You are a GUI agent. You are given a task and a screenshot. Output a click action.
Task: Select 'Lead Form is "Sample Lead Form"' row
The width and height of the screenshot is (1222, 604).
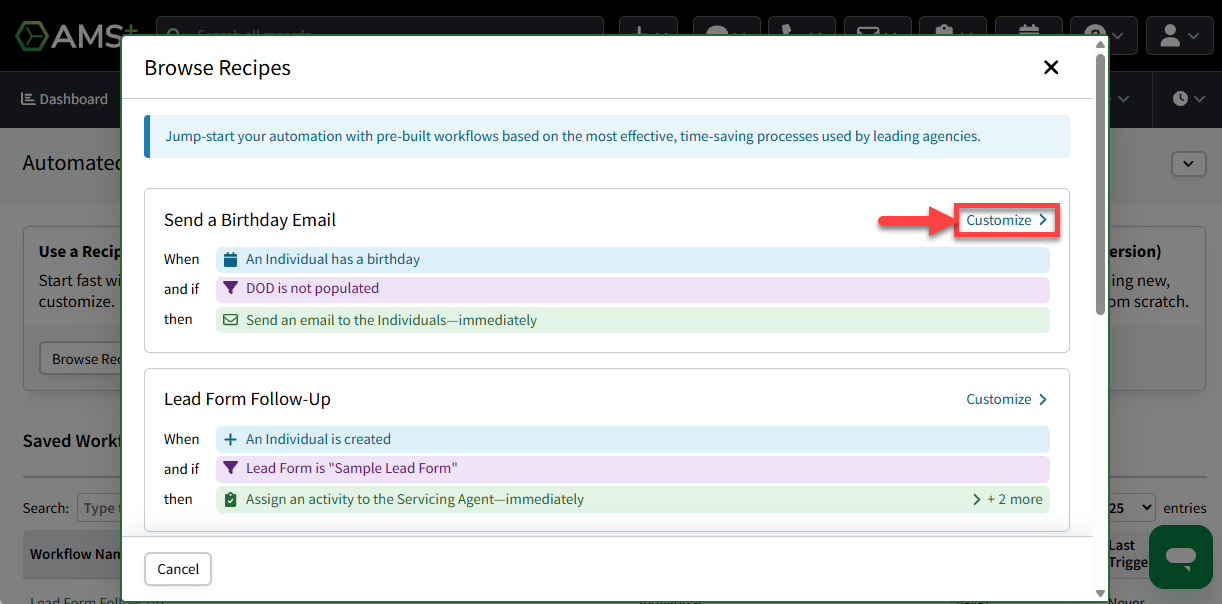[x=633, y=469]
